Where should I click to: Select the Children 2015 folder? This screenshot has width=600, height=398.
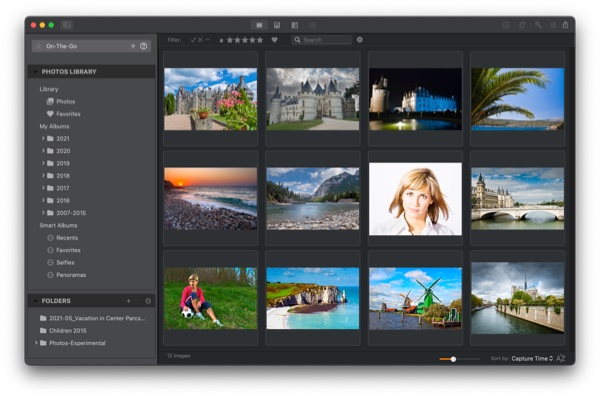[x=63, y=331]
